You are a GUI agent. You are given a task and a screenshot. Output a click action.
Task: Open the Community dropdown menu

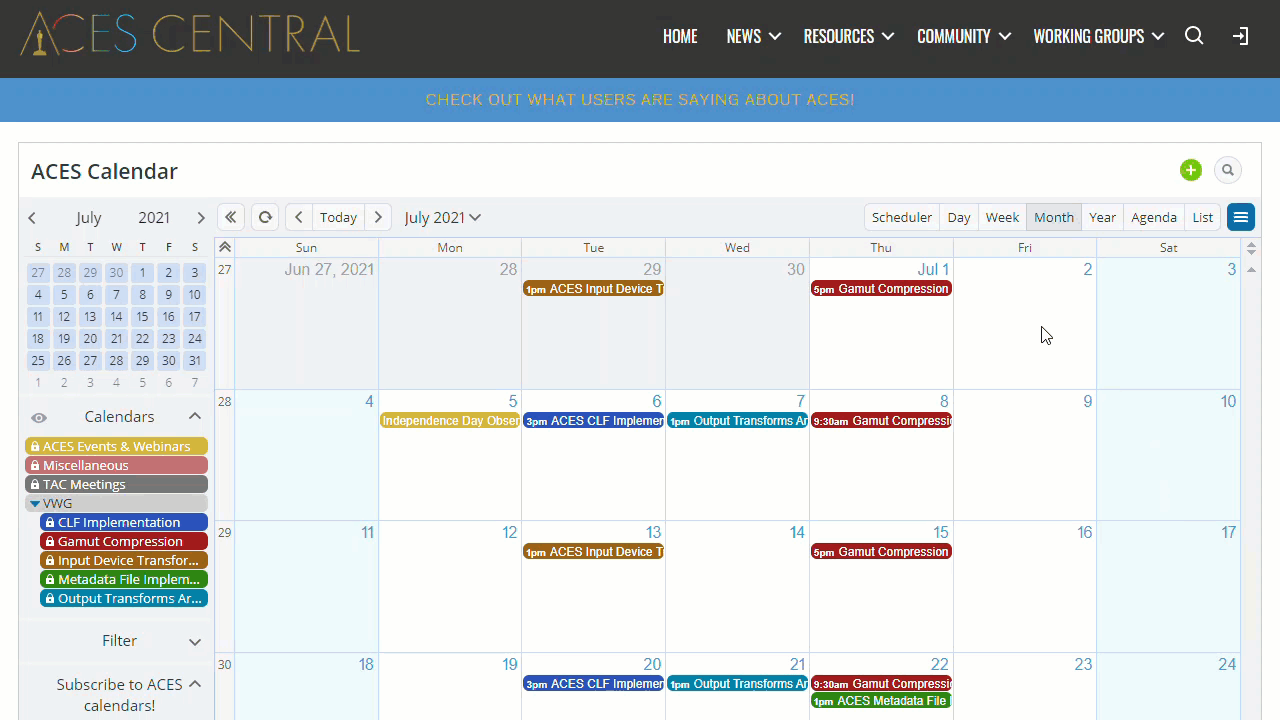pos(964,36)
